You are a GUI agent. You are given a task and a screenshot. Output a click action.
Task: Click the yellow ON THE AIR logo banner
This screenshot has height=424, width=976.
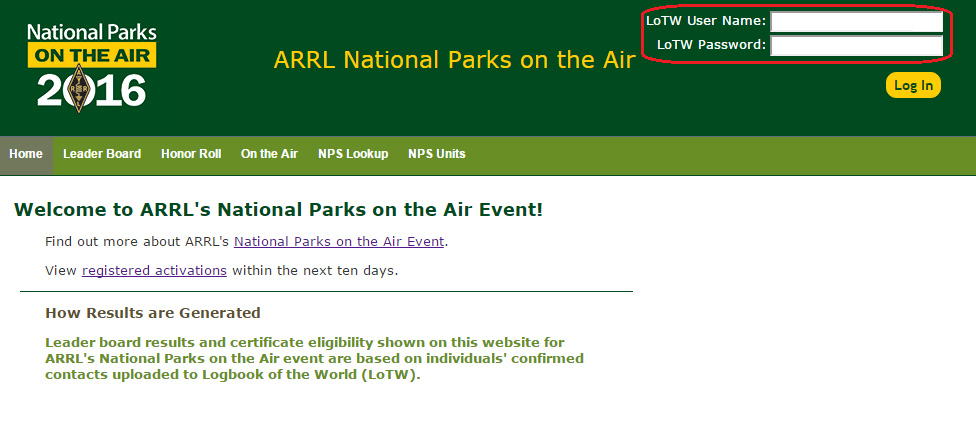(91, 55)
